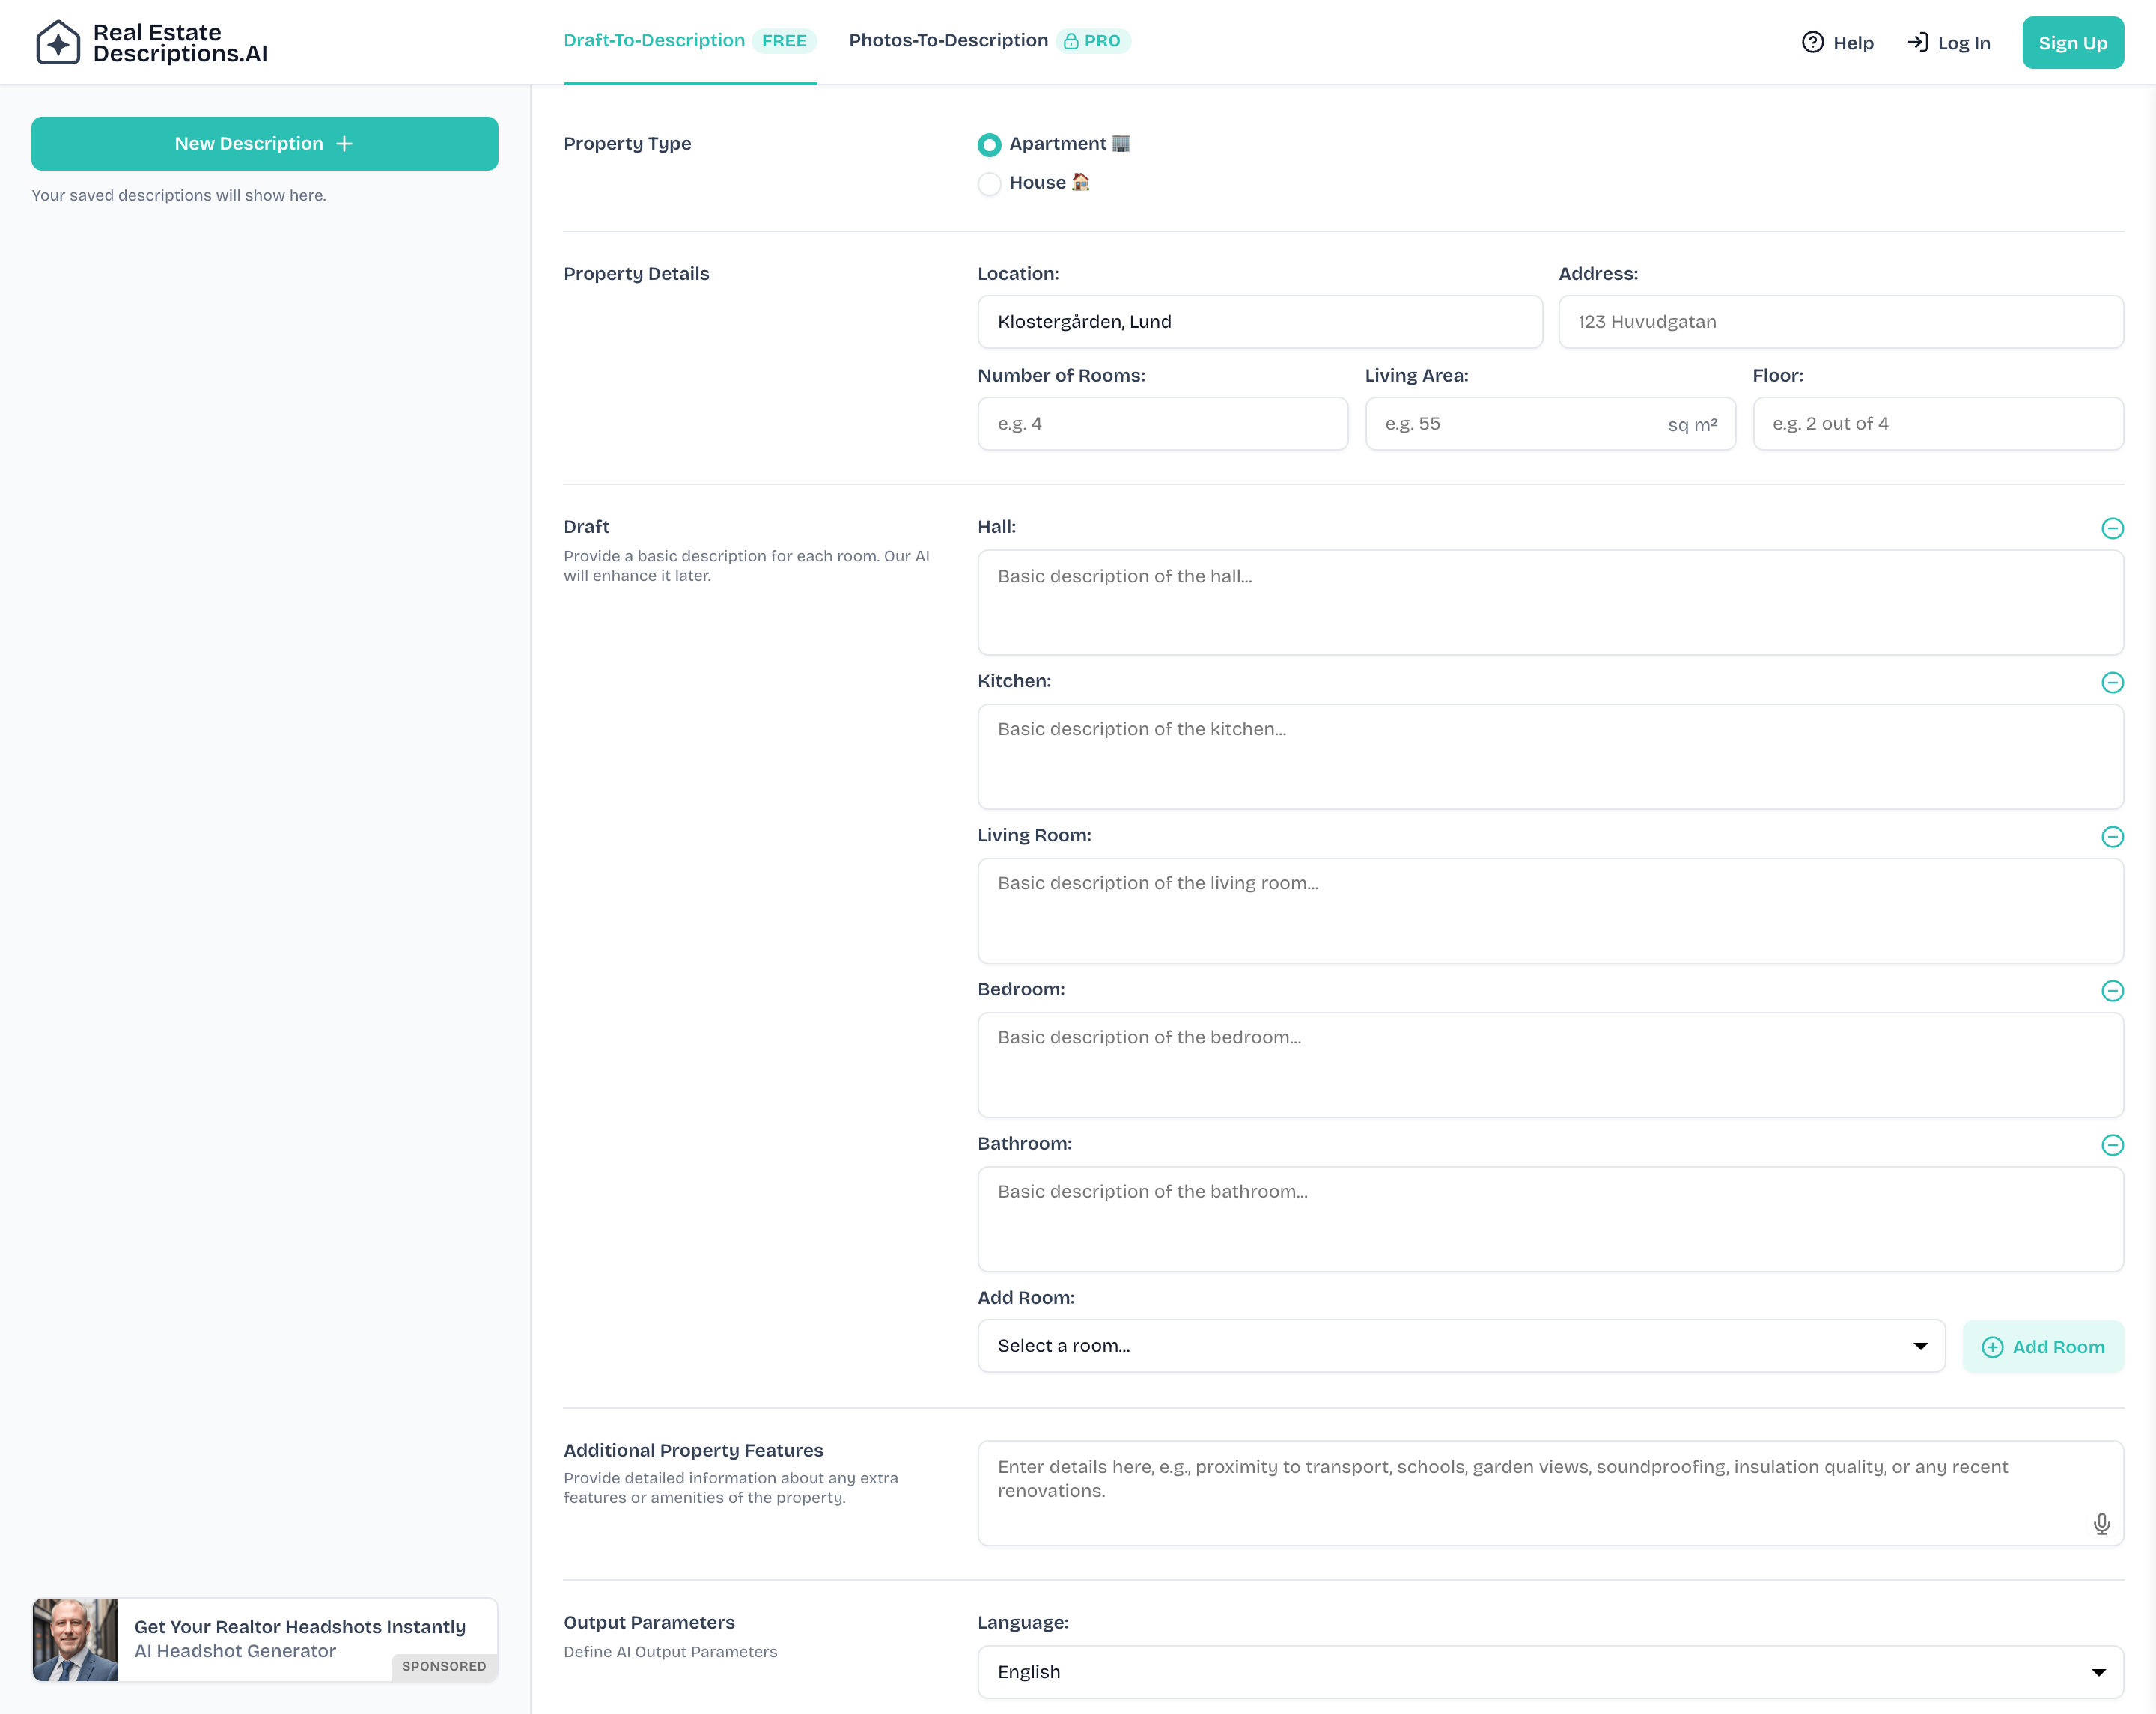Remove the Living Room section
Image resolution: width=2156 pixels, height=1714 pixels.
tap(2111, 836)
